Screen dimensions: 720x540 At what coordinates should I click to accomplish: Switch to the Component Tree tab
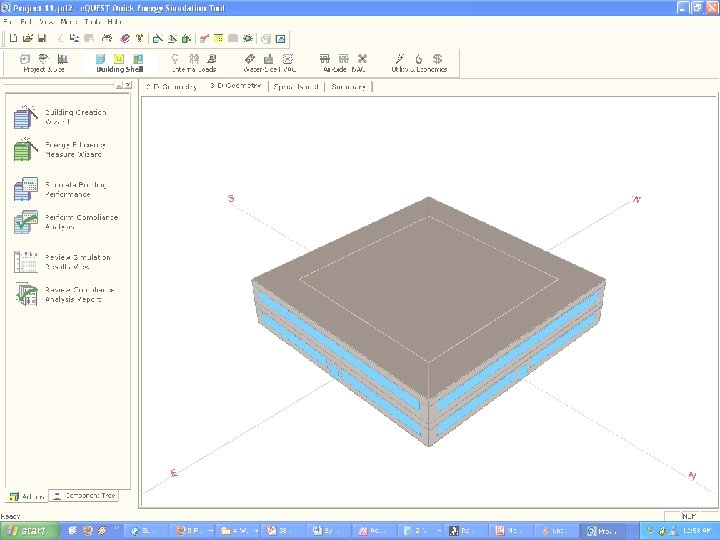[85, 496]
